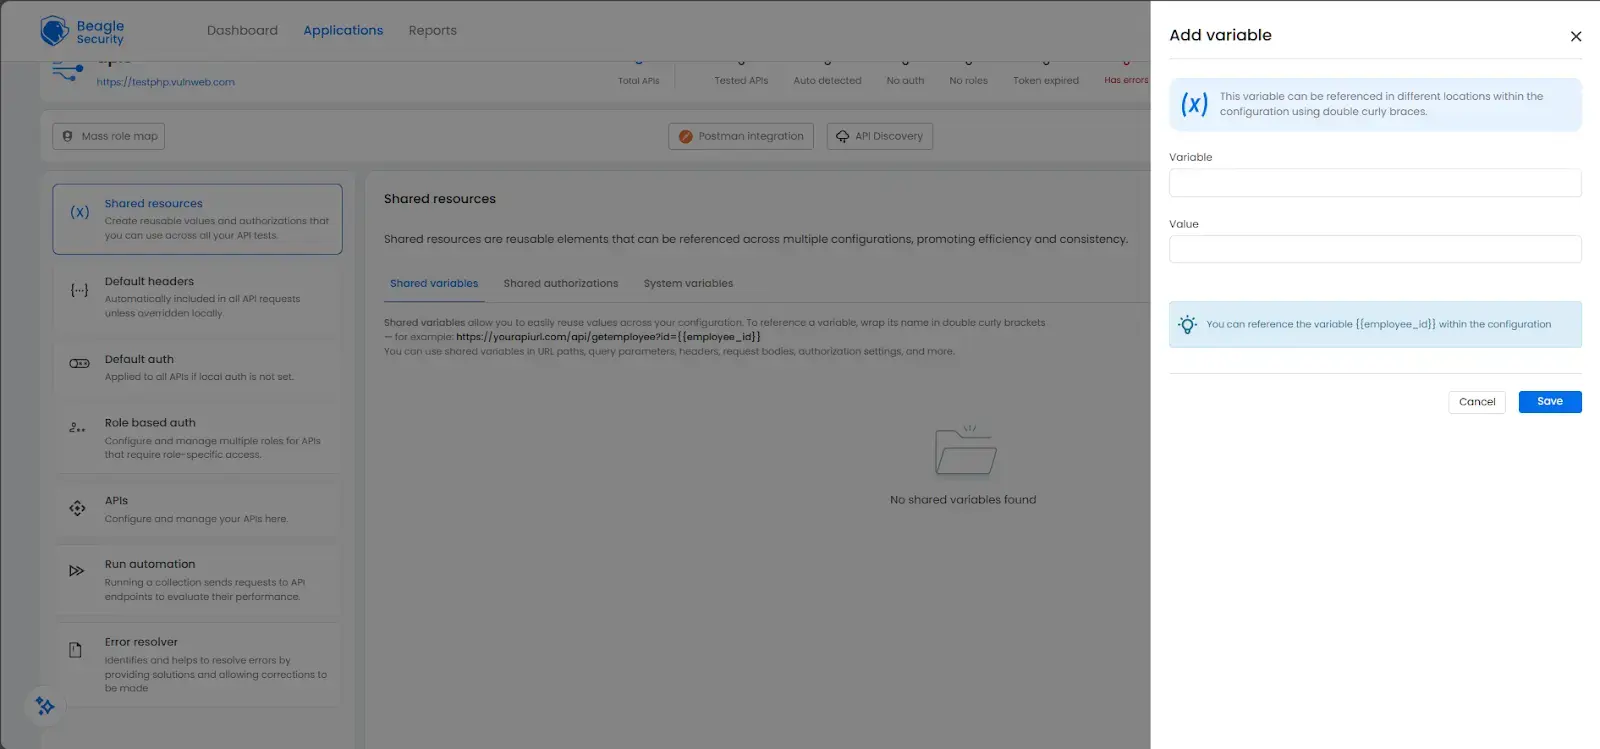This screenshot has width=1600, height=749.
Task: Click the Save button
Action: [1549, 402]
